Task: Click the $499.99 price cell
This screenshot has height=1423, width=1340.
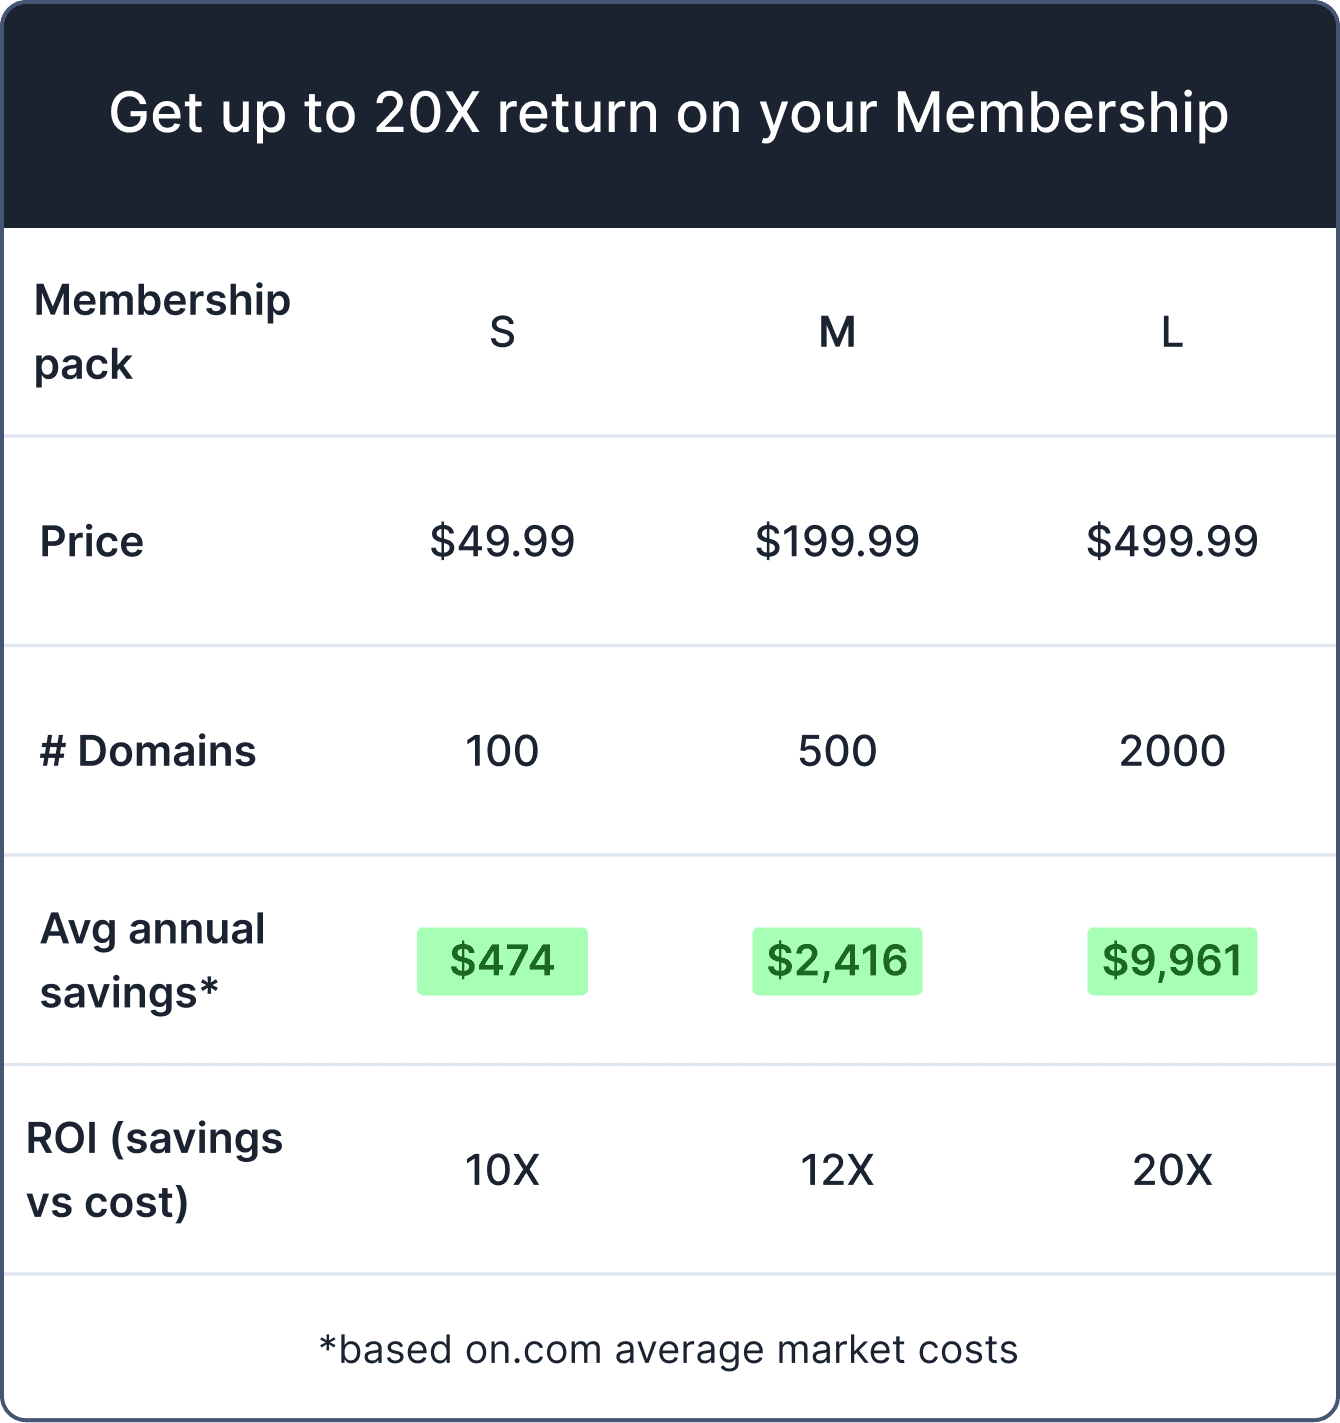Action: (1172, 541)
